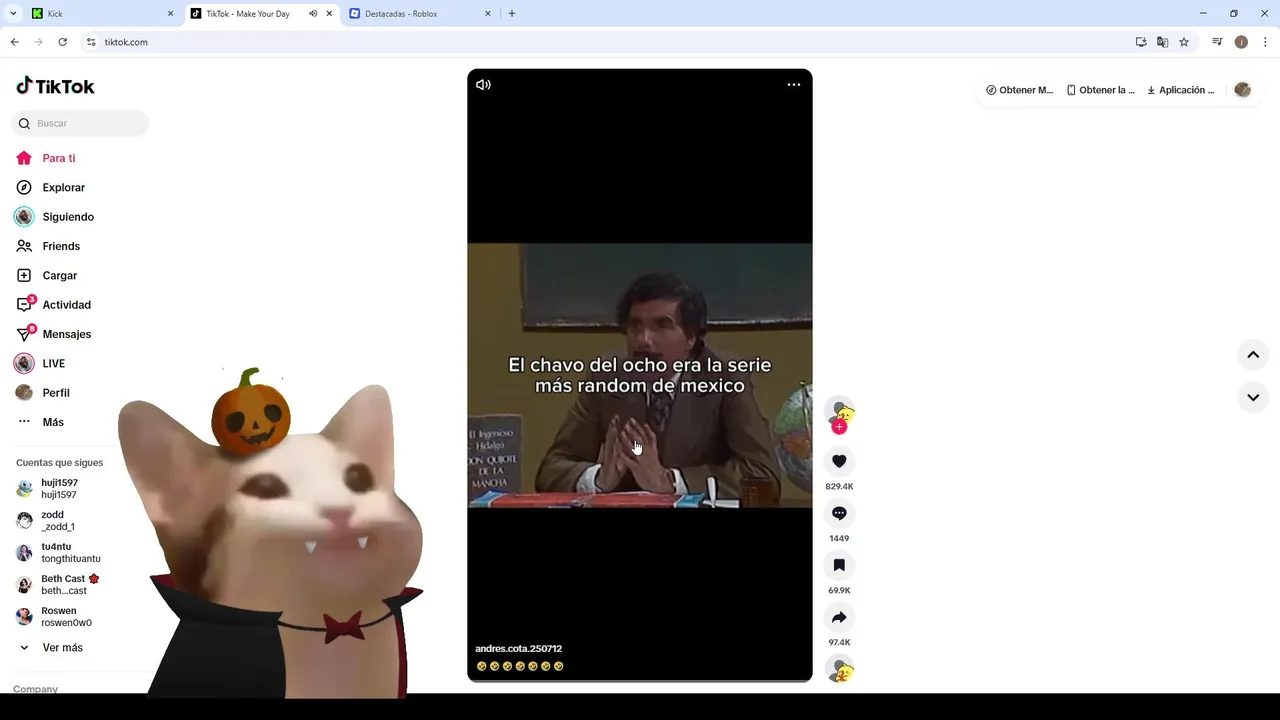Open the profile avatar in top right
1280x720 pixels.
pyautogui.click(x=1243, y=90)
